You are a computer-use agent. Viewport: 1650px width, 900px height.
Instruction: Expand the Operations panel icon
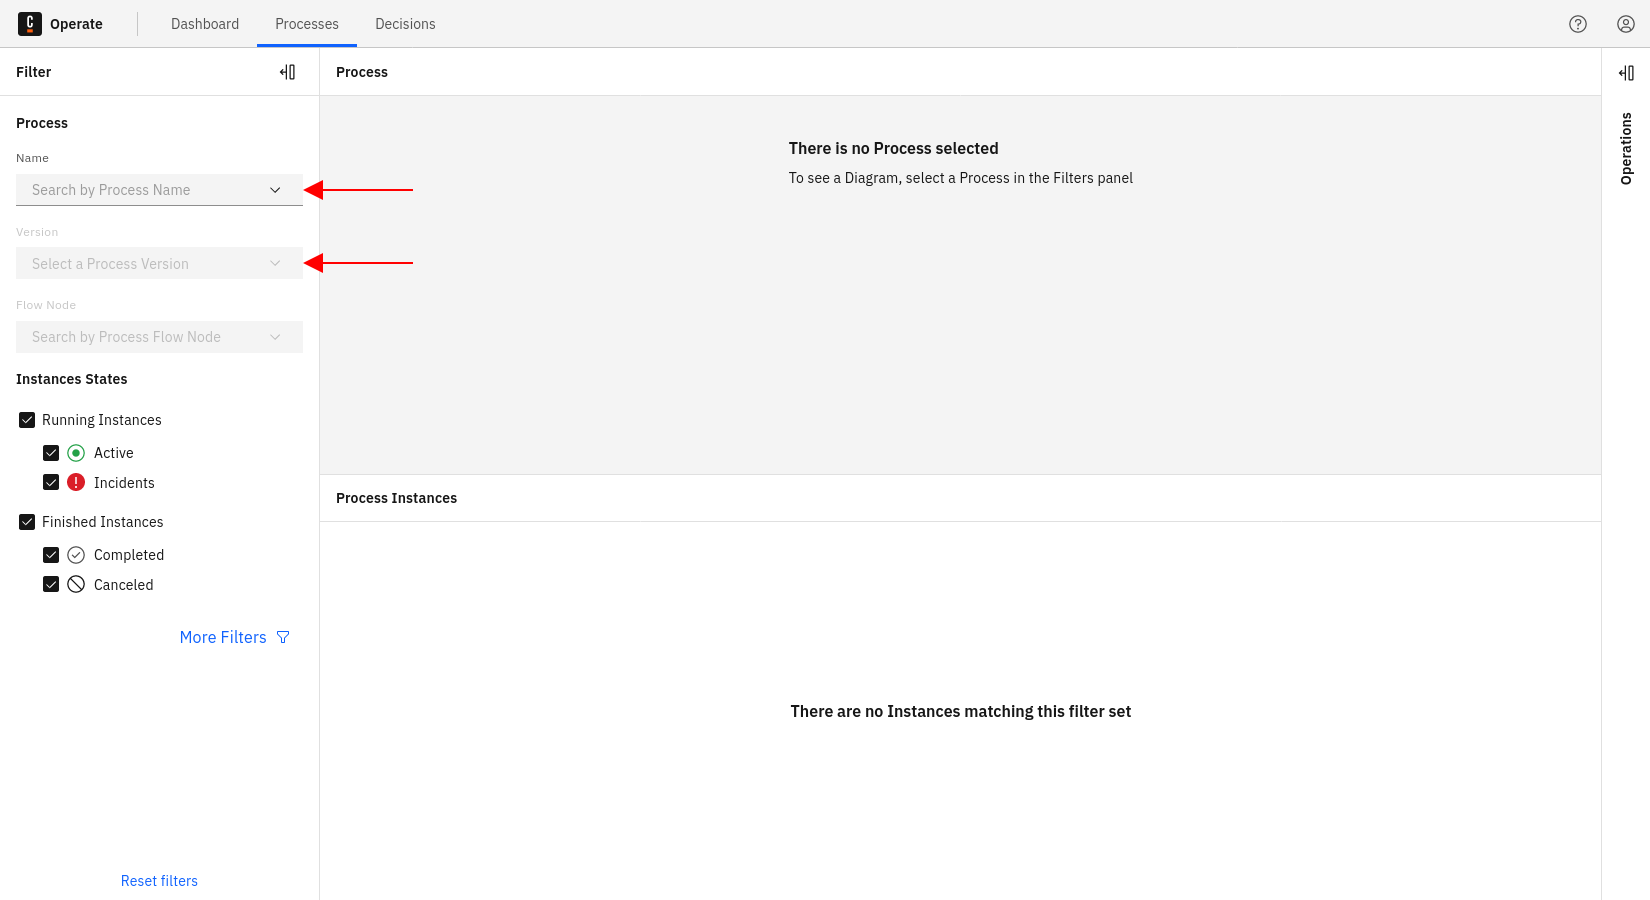[x=1626, y=73]
